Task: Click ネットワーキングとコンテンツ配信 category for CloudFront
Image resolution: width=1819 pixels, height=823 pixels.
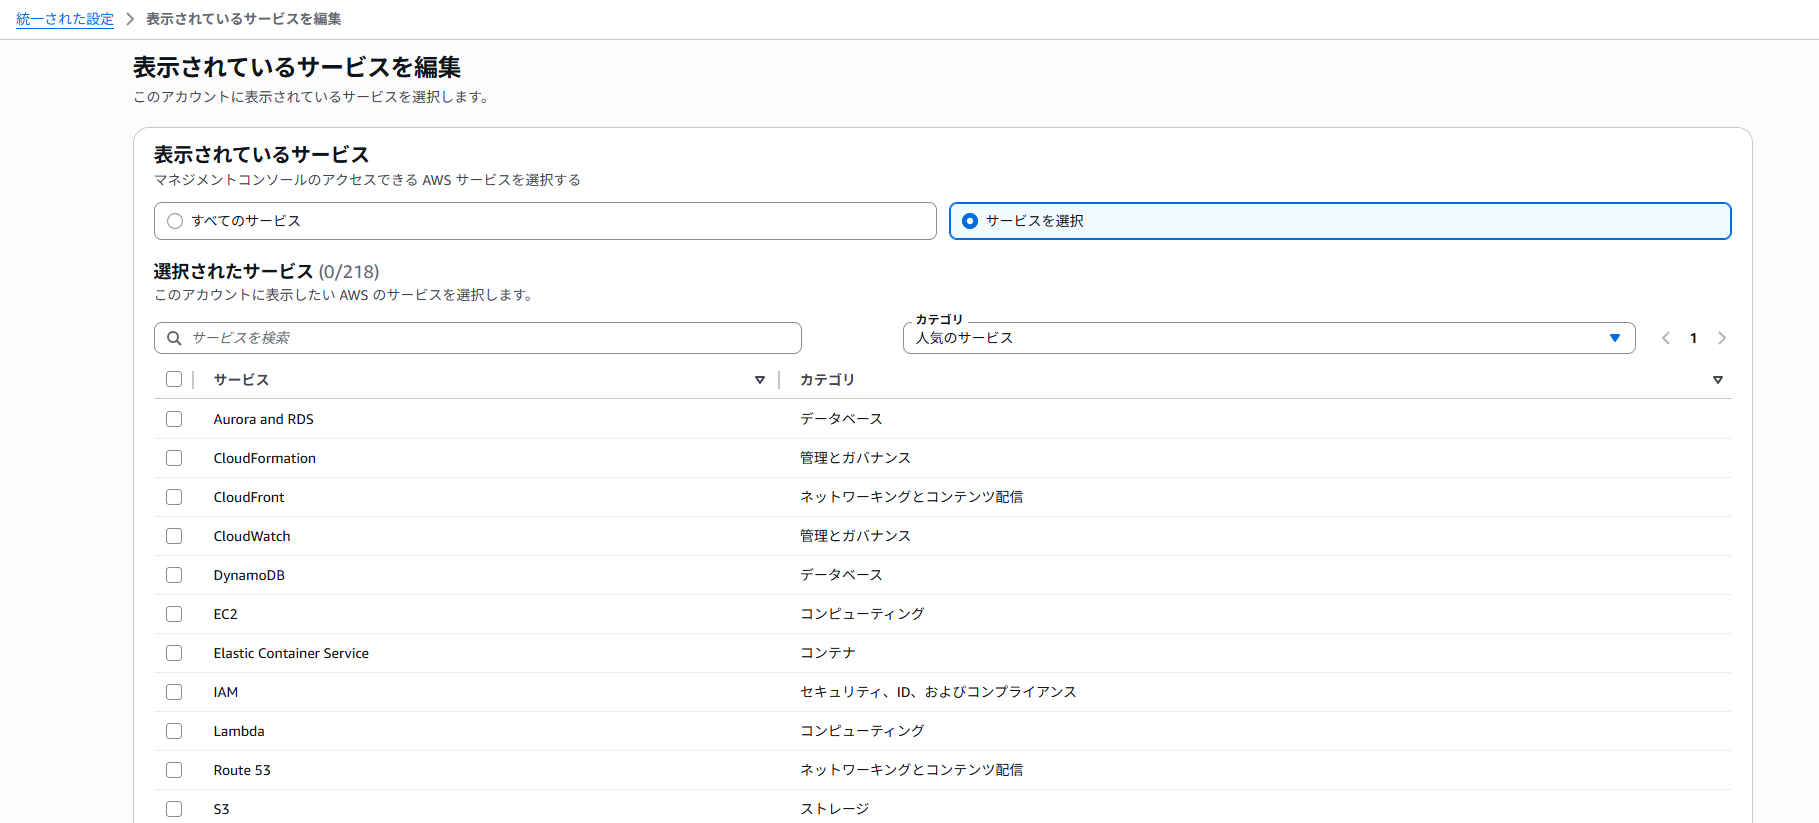Action: point(911,497)
